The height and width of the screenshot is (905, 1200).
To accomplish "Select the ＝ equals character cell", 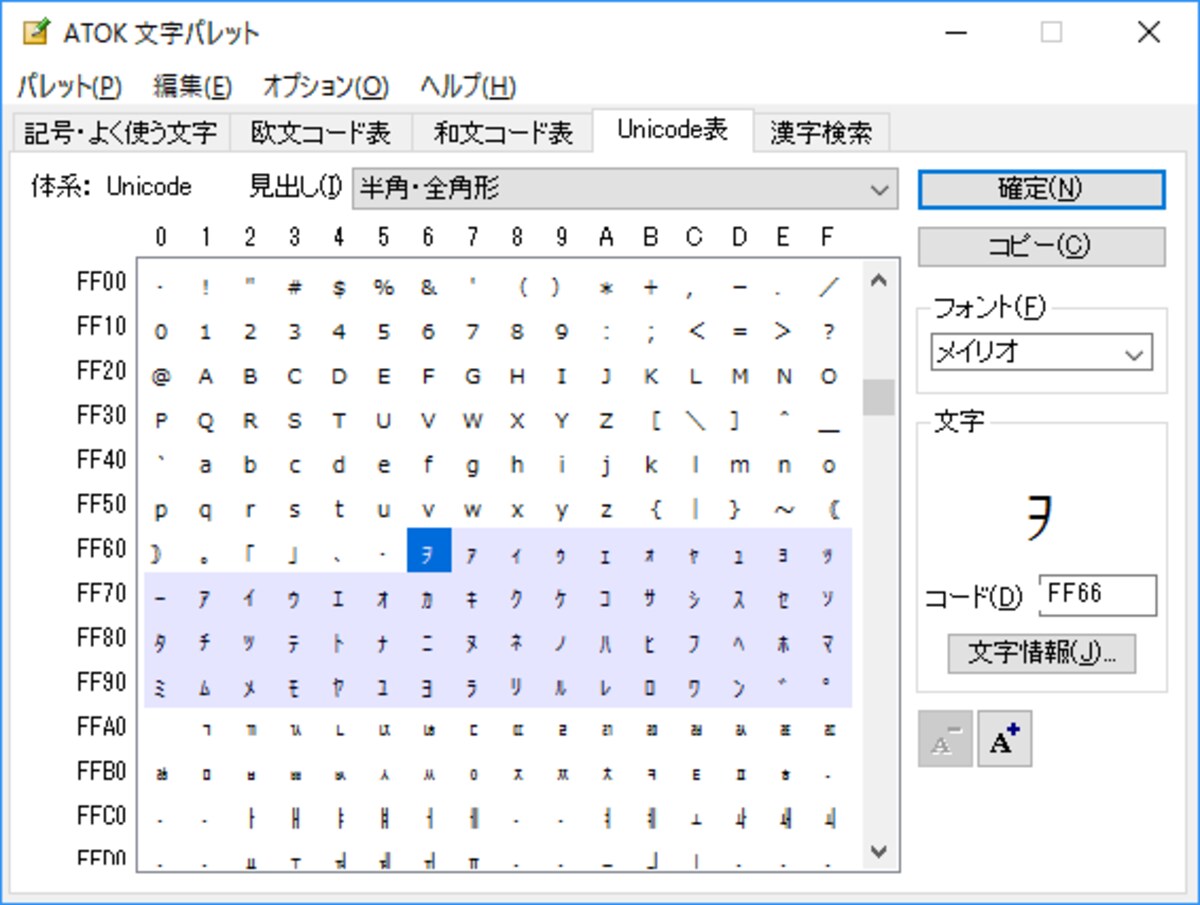I will tap(740, 331).
